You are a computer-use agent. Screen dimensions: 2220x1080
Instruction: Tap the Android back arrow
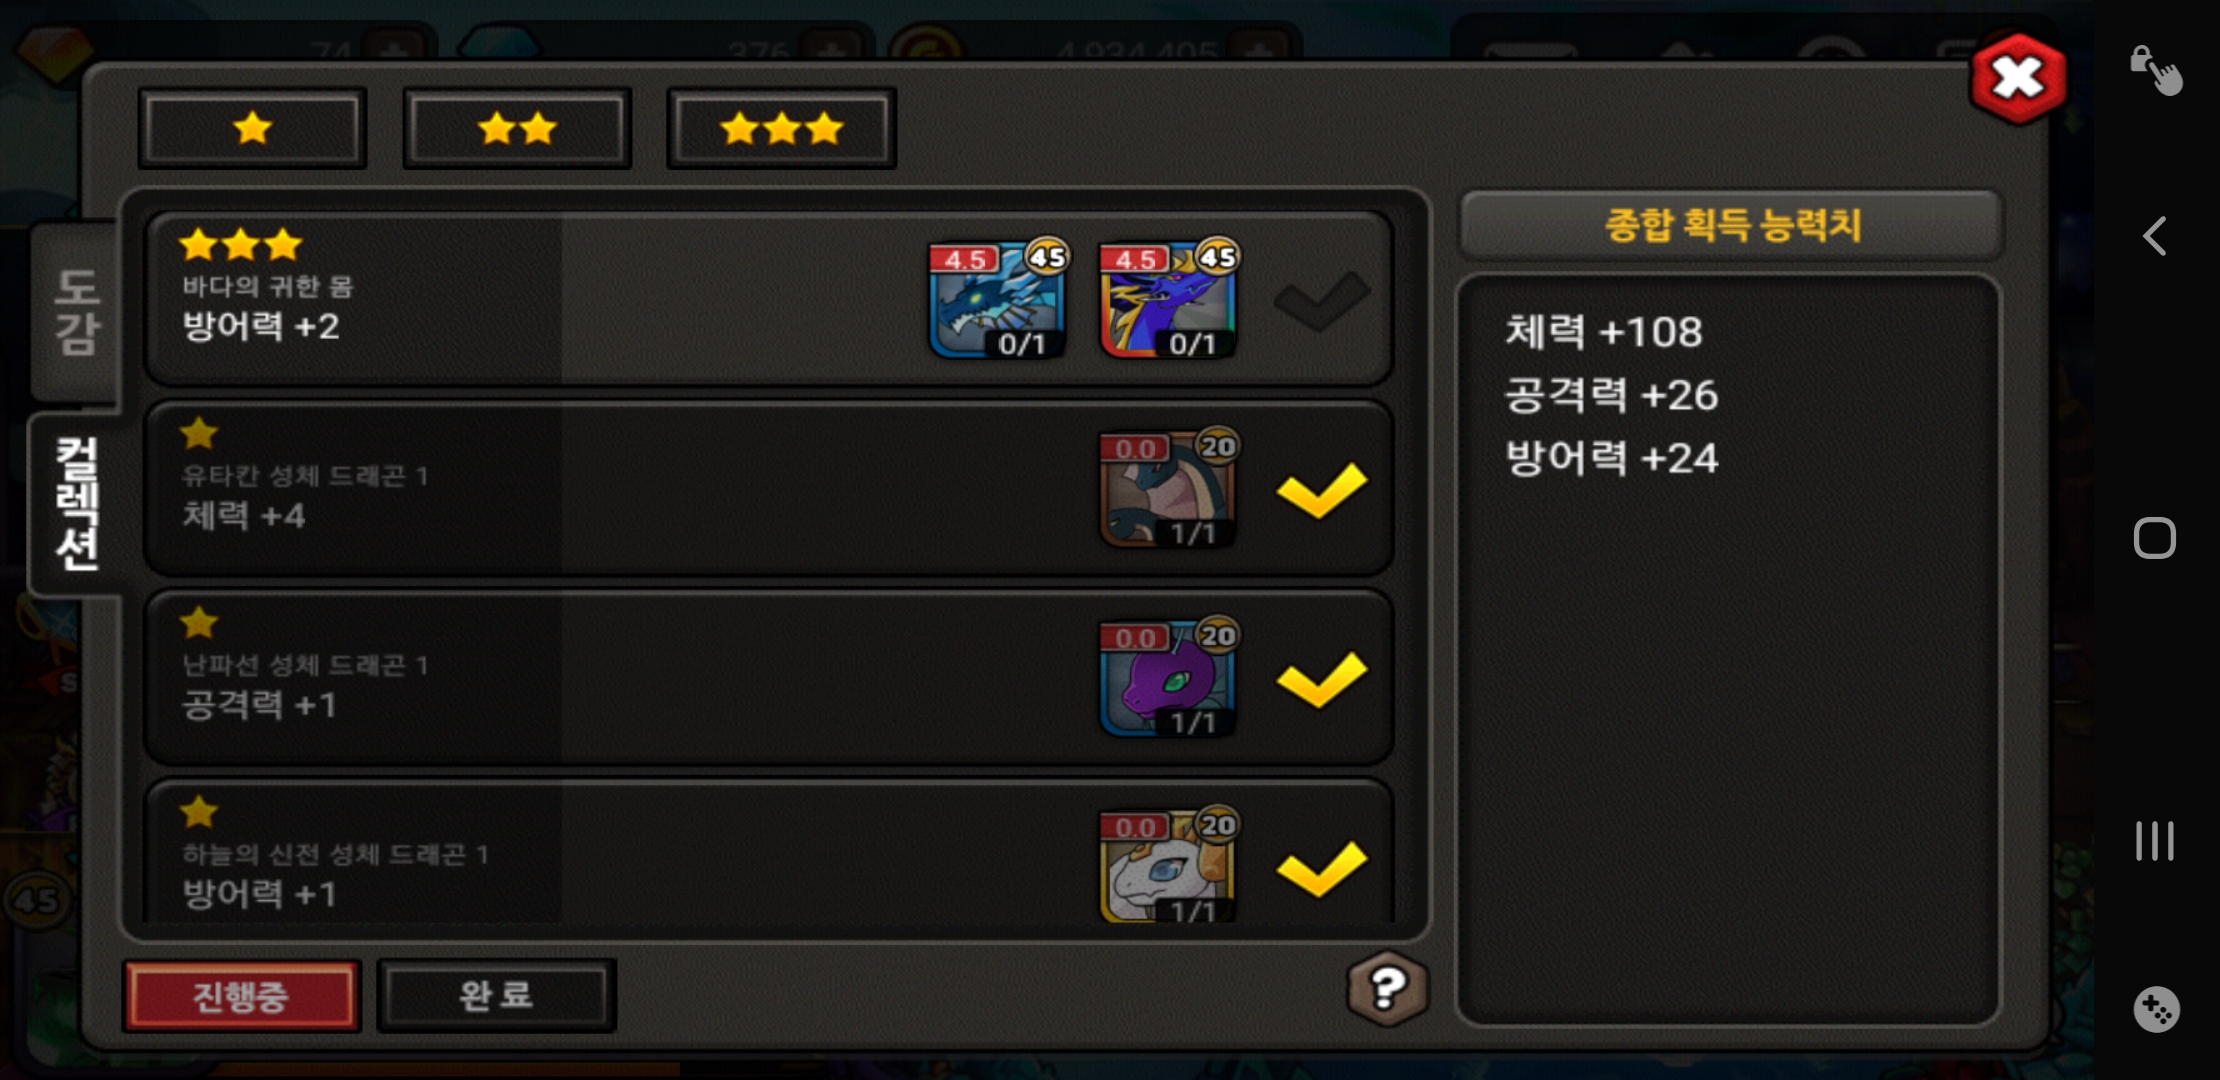(x=2155, y=236)
